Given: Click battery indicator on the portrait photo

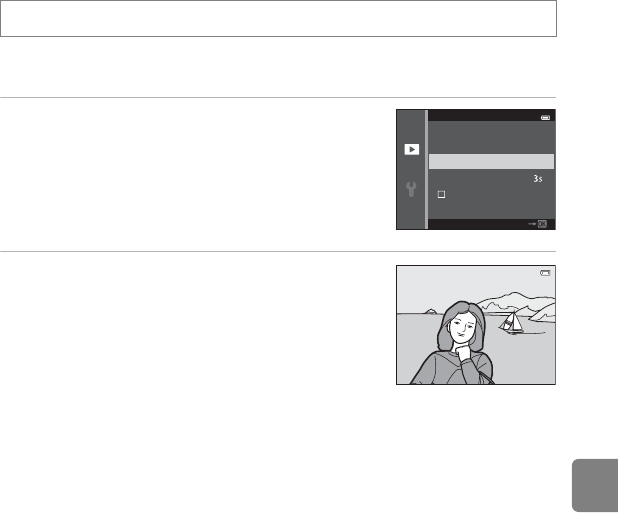Looking at the screenshot, I should [x=545, y=273].
